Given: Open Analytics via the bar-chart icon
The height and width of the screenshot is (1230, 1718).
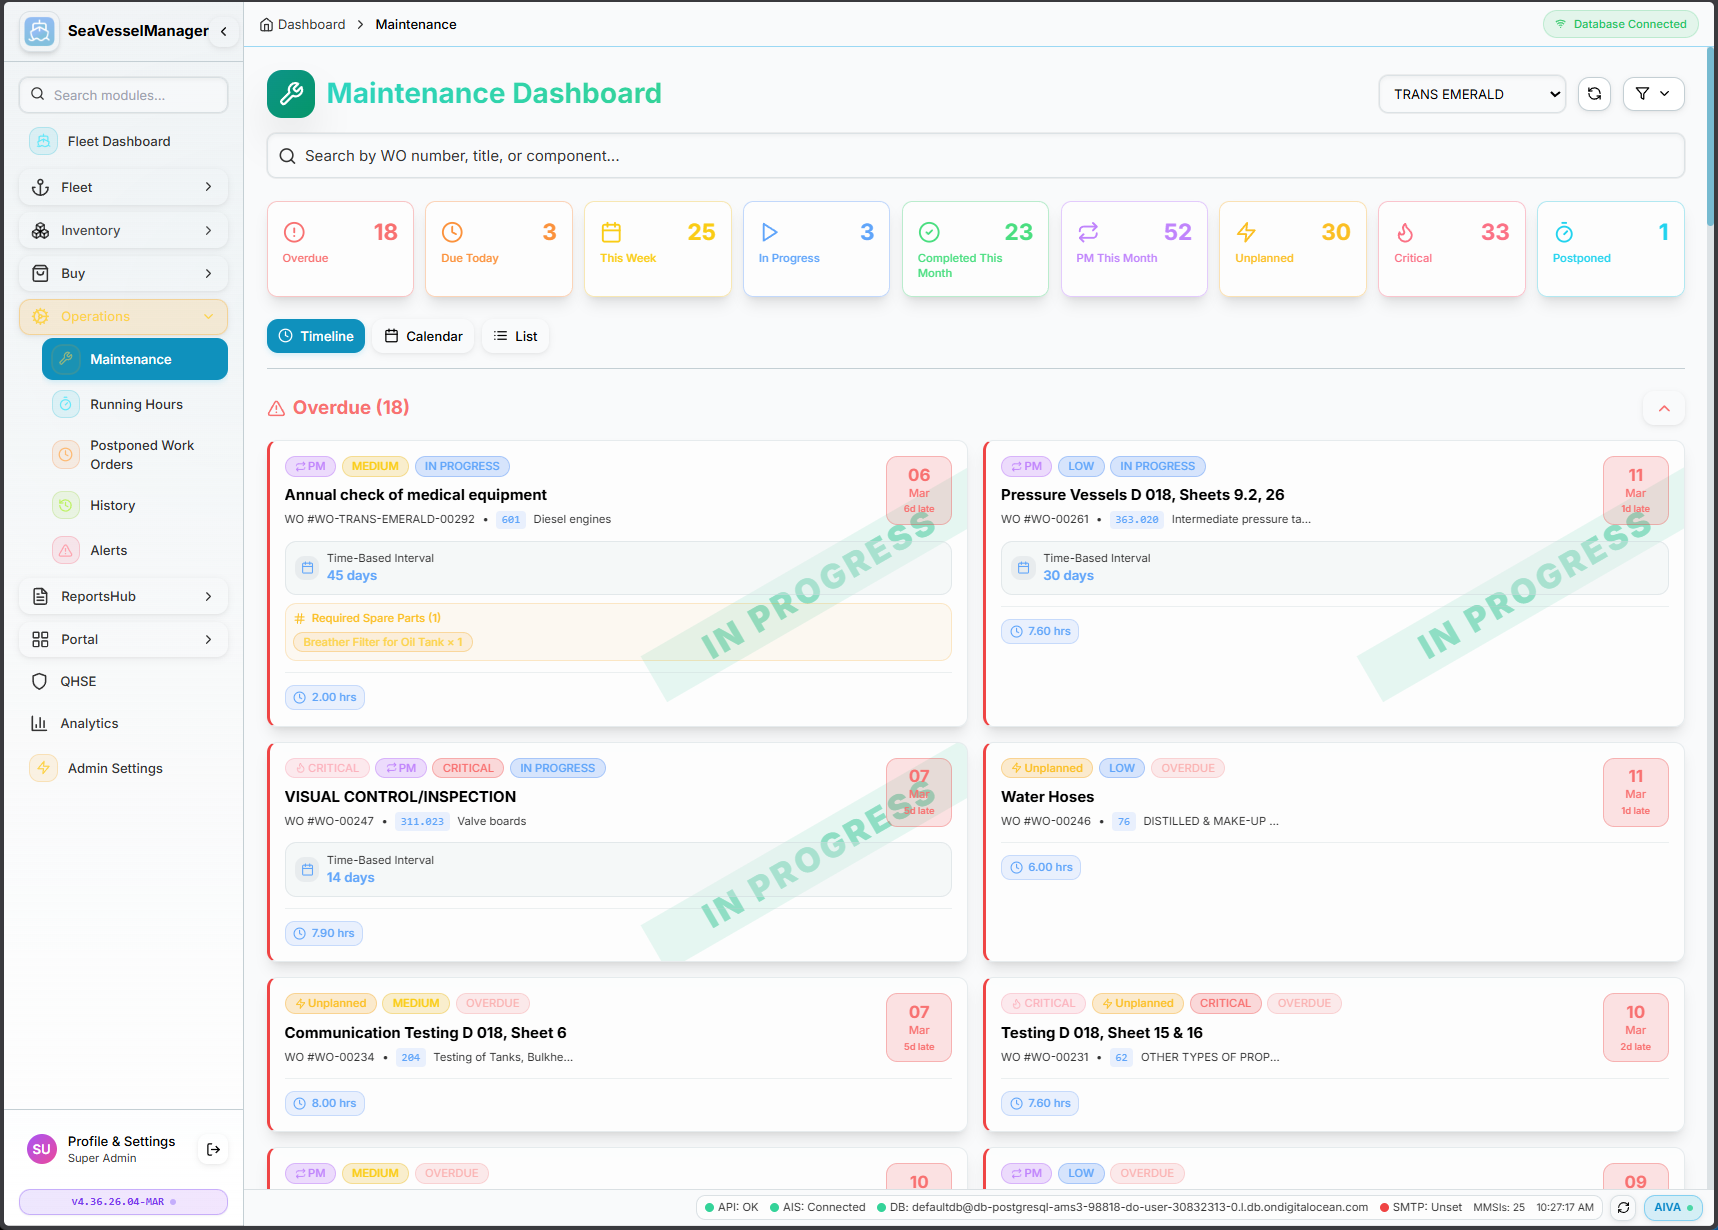Looking at the screenshot, I should tap(40, 723).
